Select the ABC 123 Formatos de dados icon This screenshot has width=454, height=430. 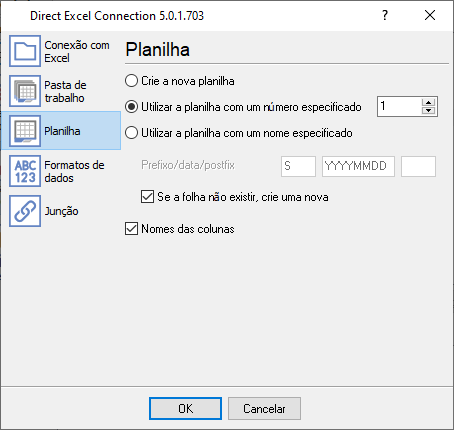pyautogui.click(x=25, y=171)
